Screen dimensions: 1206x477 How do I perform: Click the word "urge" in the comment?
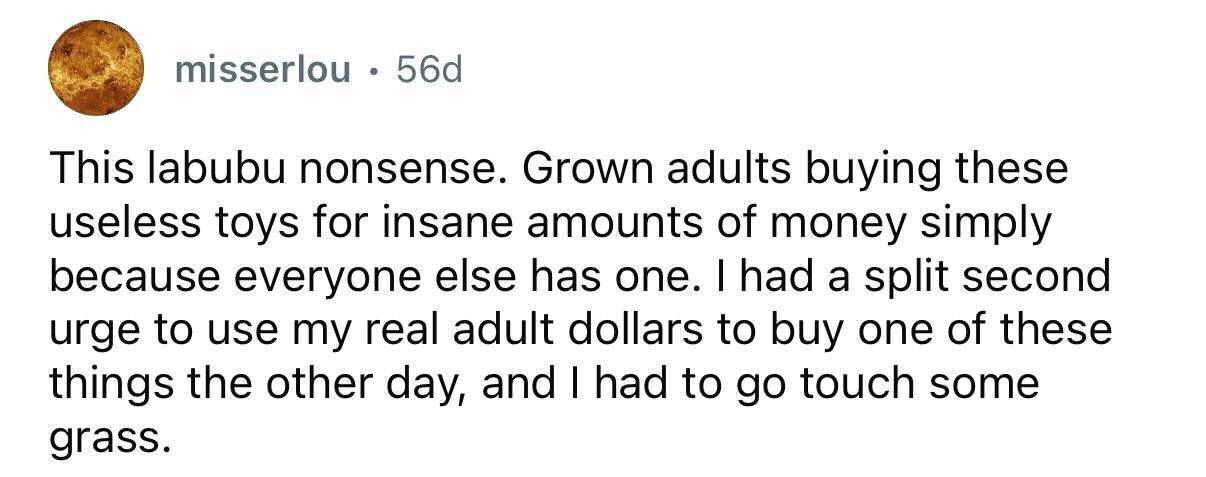tap(86, 332)
